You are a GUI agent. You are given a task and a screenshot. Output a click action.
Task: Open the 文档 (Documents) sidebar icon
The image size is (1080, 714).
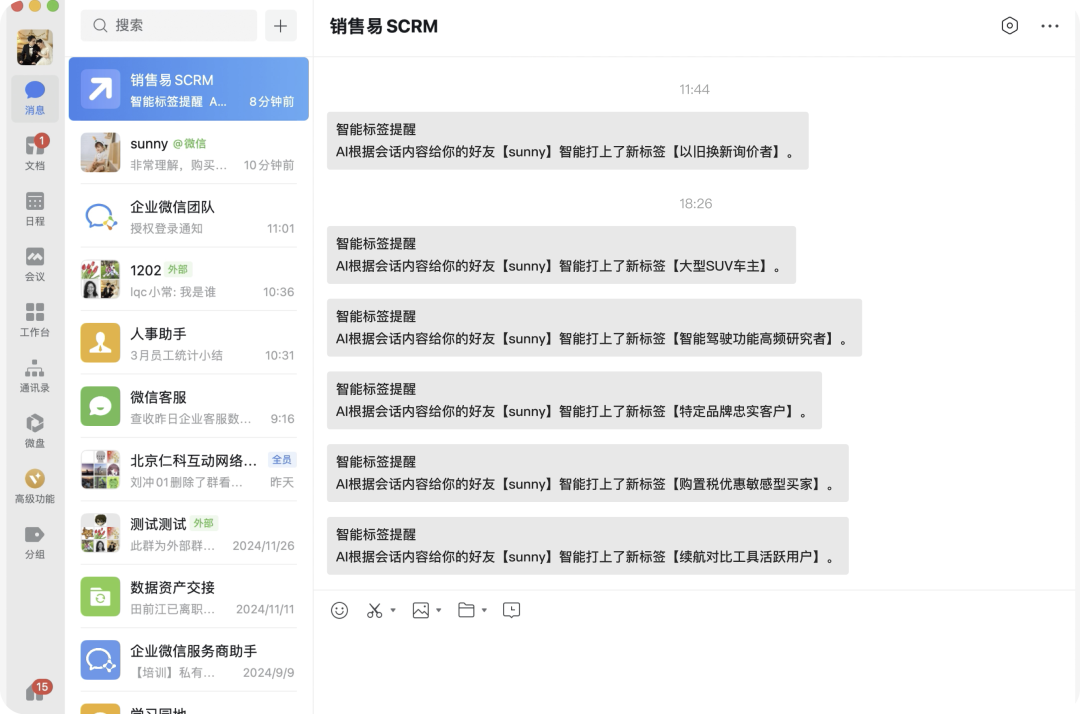coord(35,152)
